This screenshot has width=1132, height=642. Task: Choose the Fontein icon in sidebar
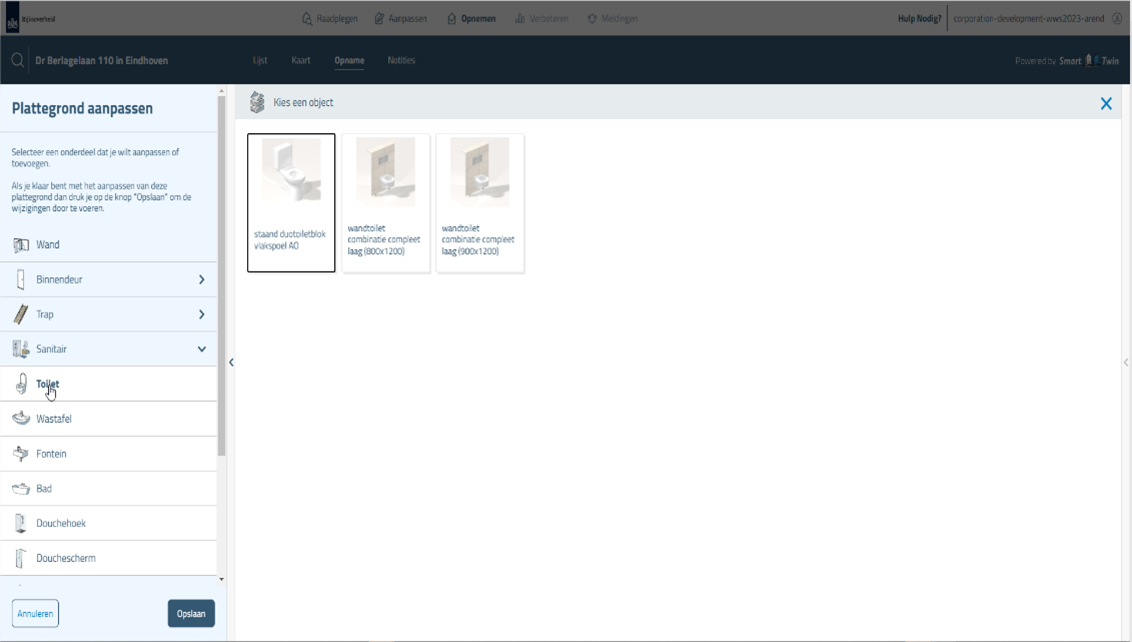[x=21, y=454]
